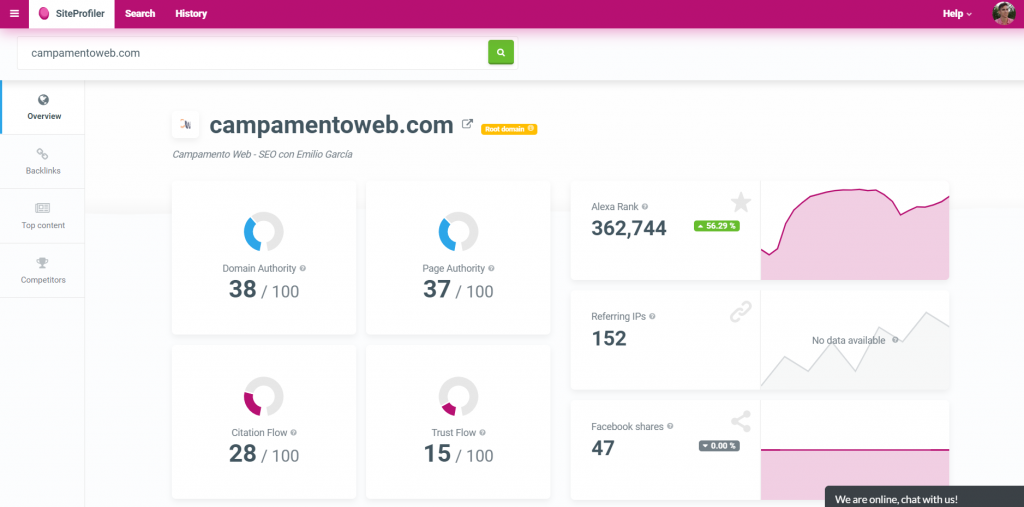The image size is (1024, 507).
Task: Click the 'Campamento Web - SEO con Emilio García' subtitle
Action: (x=263, y=154)
